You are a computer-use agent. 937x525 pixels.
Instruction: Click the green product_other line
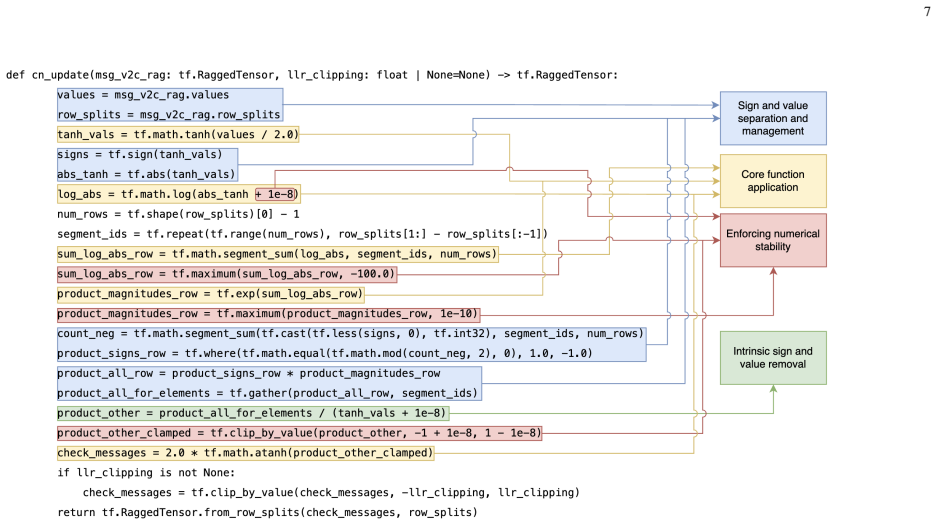[252, 413]
